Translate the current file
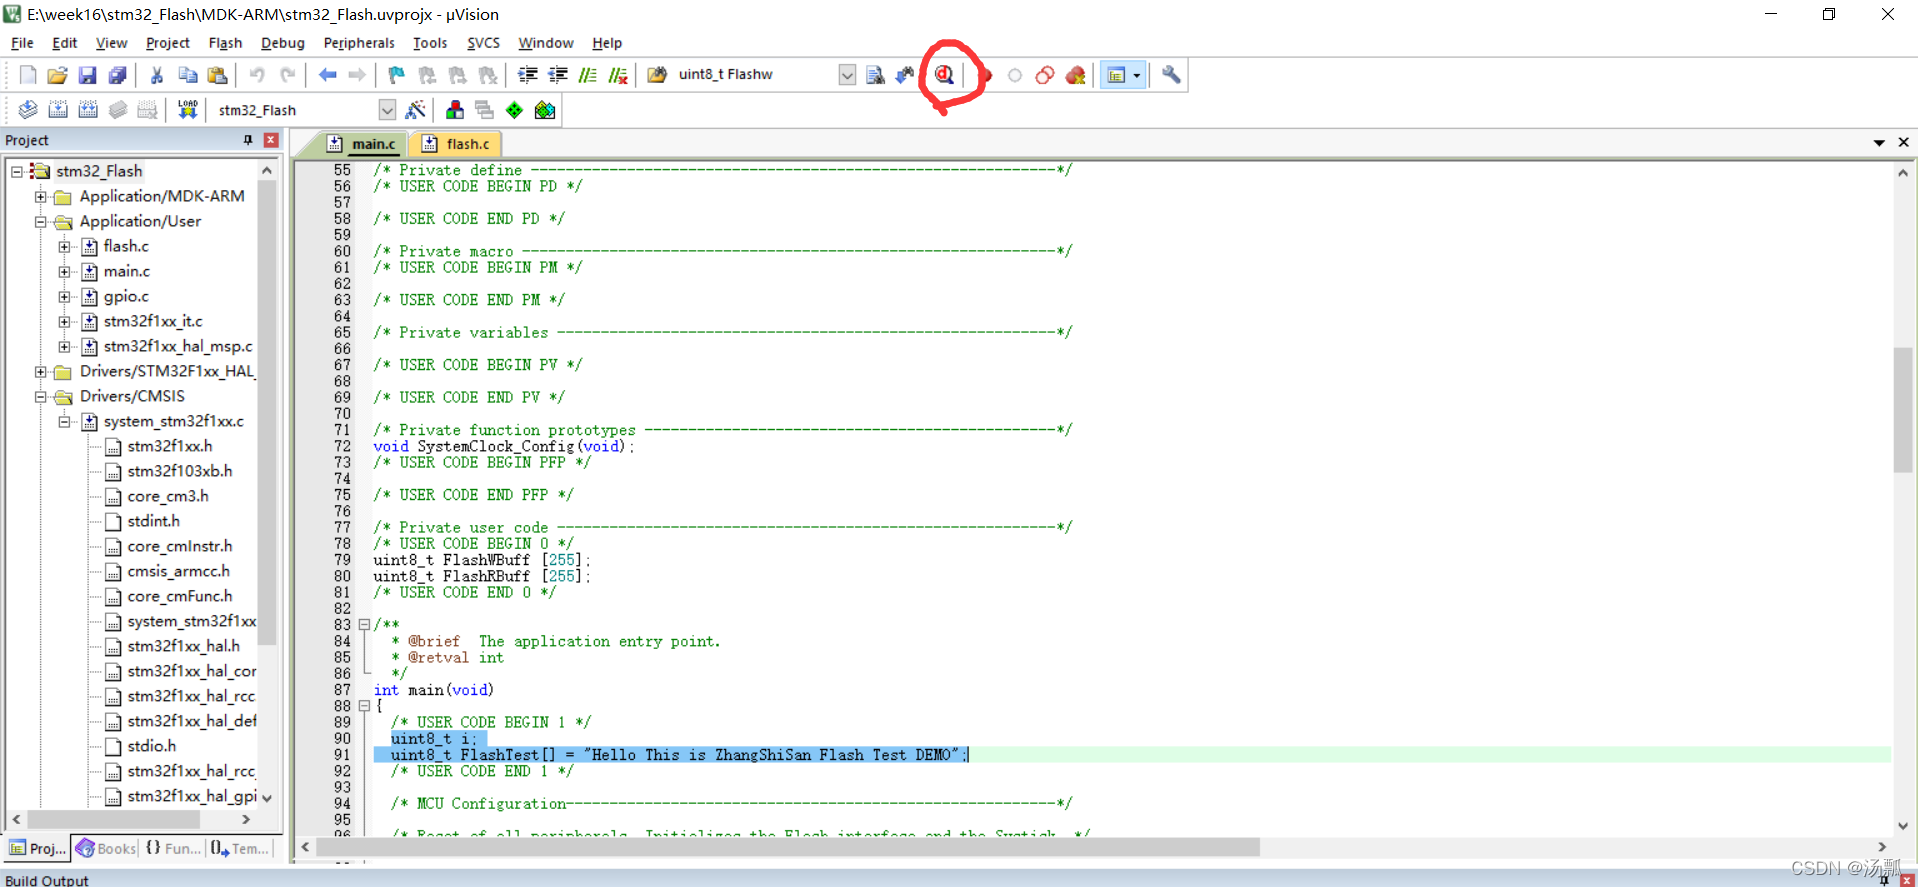The image size is (1918, 887). coord(28,110)
